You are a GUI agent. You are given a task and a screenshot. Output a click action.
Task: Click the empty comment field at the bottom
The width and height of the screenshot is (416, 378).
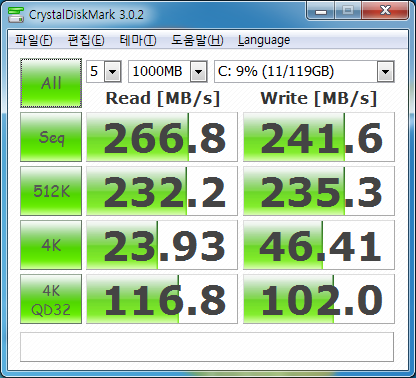(x=207, y=347)
